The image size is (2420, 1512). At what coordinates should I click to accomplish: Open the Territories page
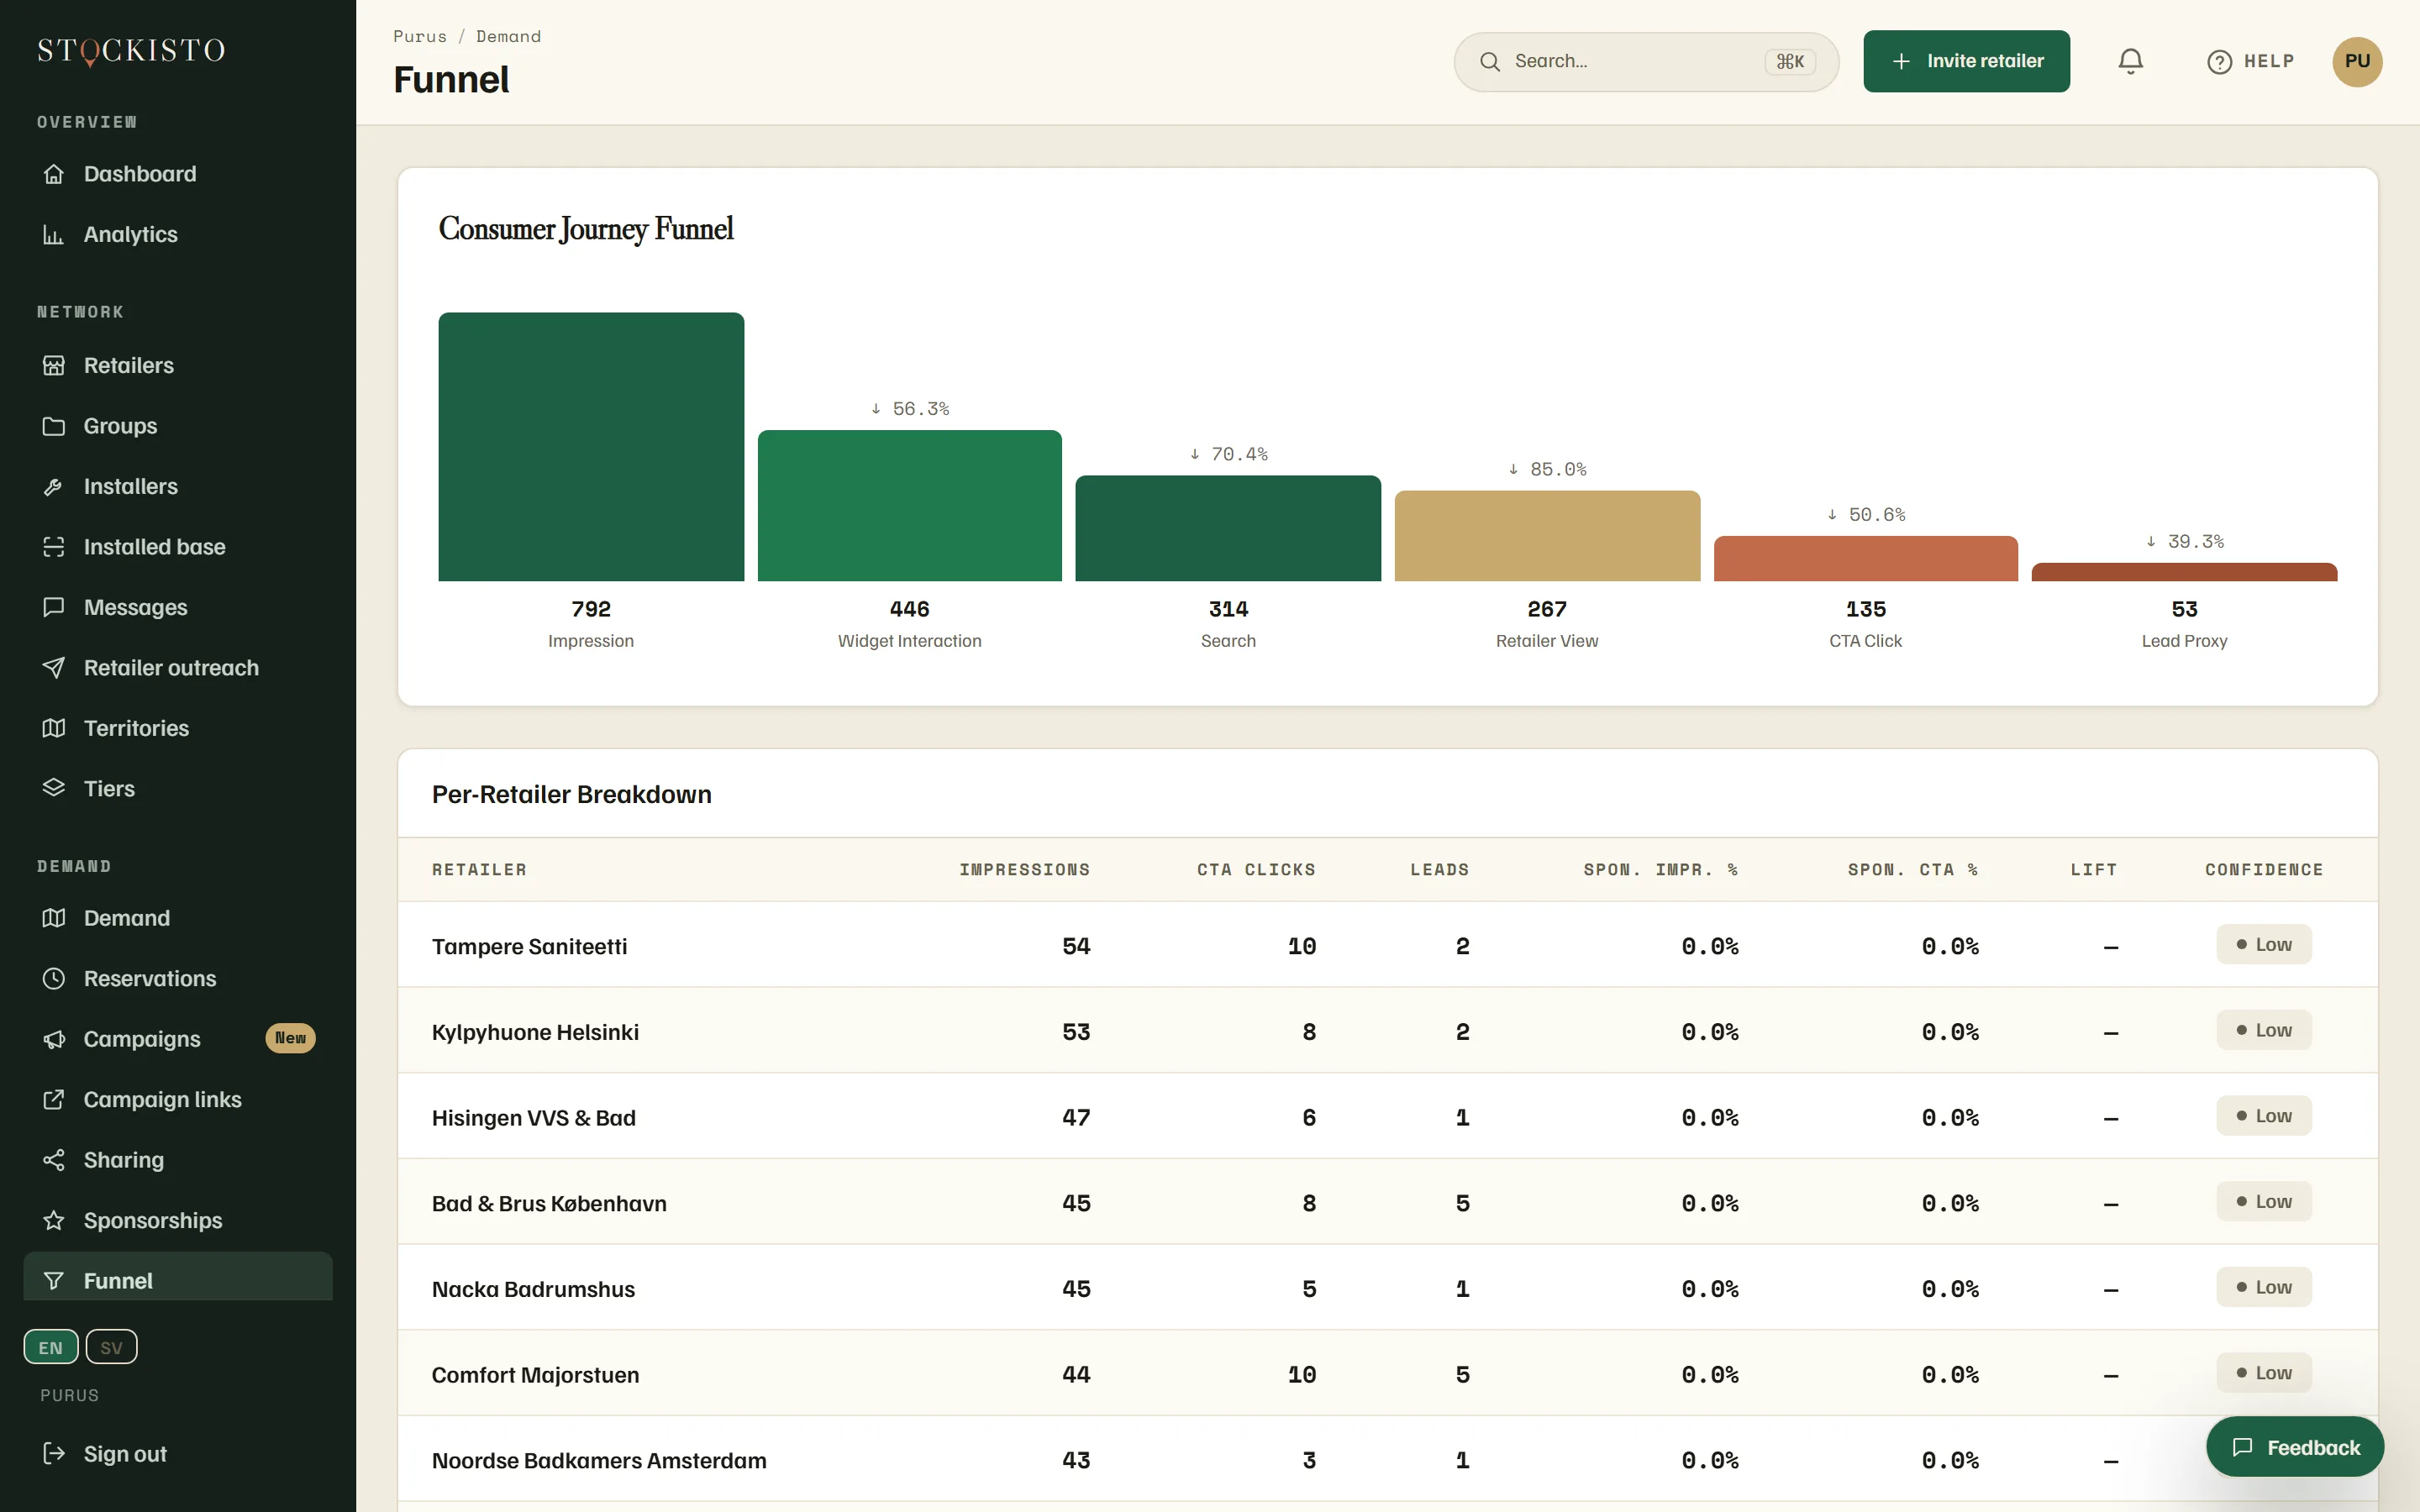click(178, 728)
